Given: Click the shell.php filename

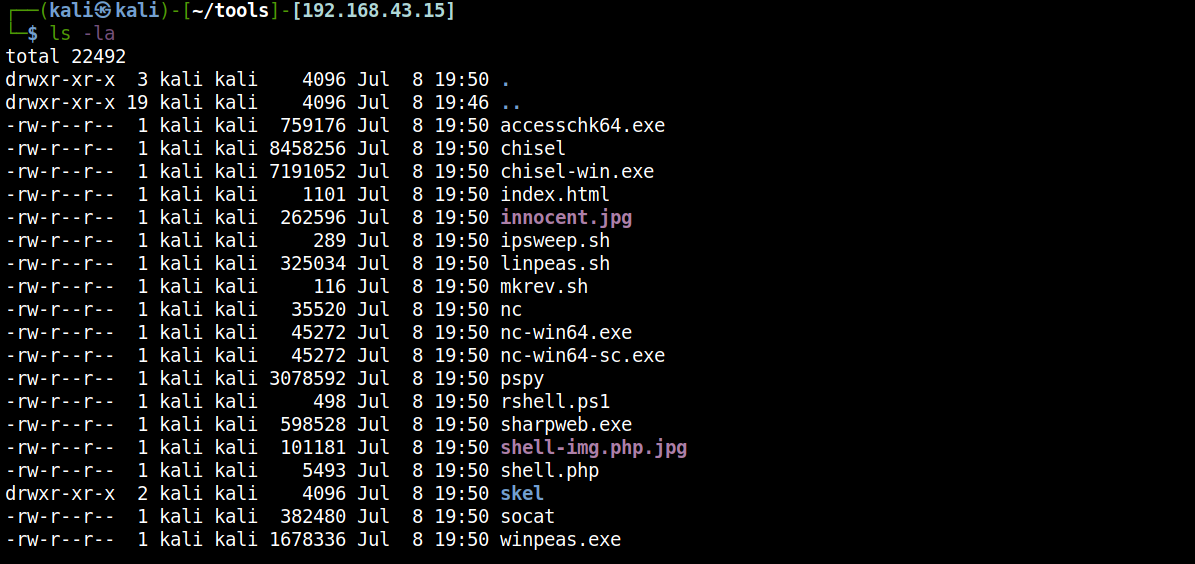Looking at the screenshot, I should 550,471.
